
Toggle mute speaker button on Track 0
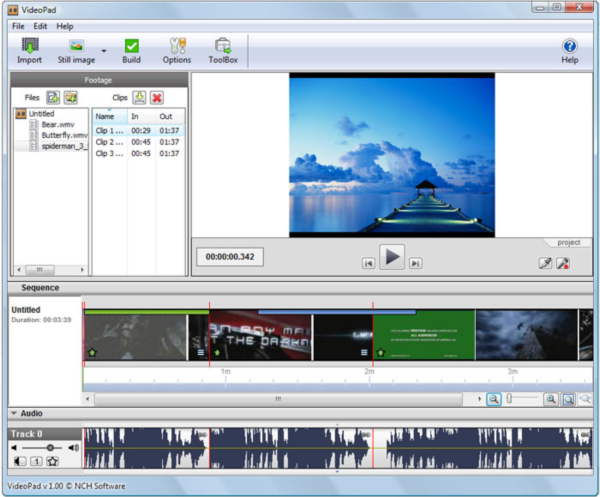[x=19, y=461]
